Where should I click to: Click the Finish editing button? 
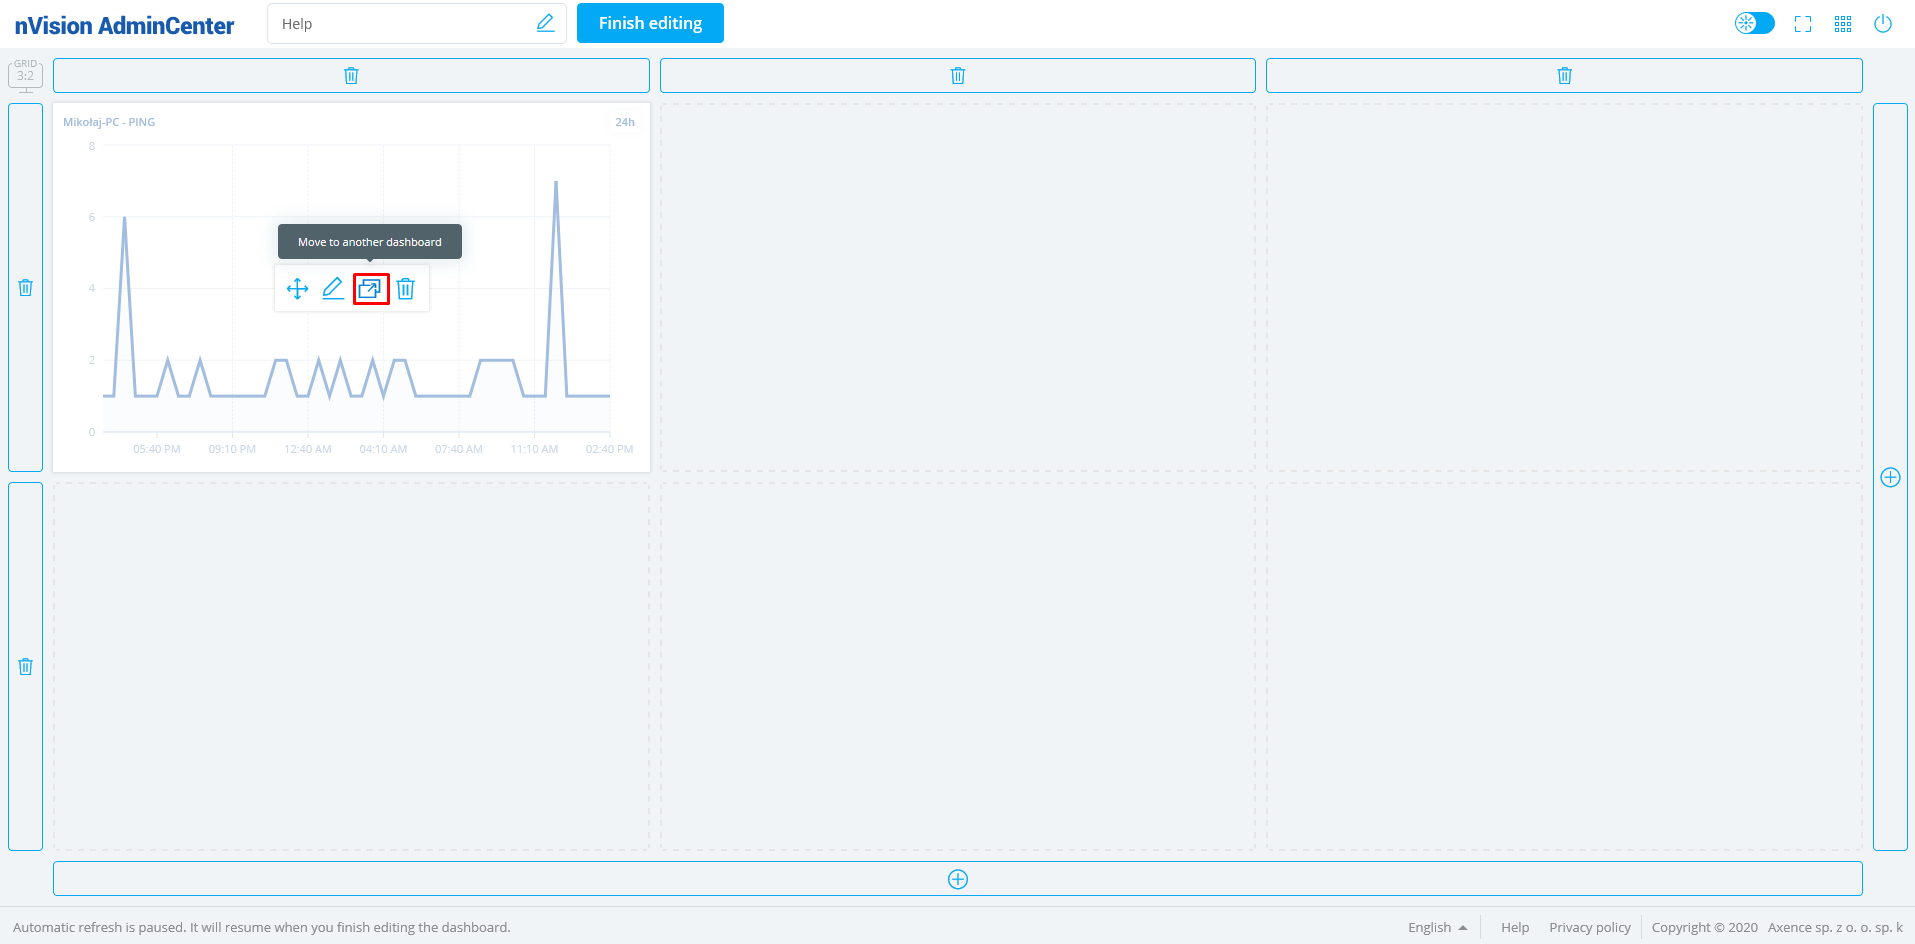pos(650,23)
